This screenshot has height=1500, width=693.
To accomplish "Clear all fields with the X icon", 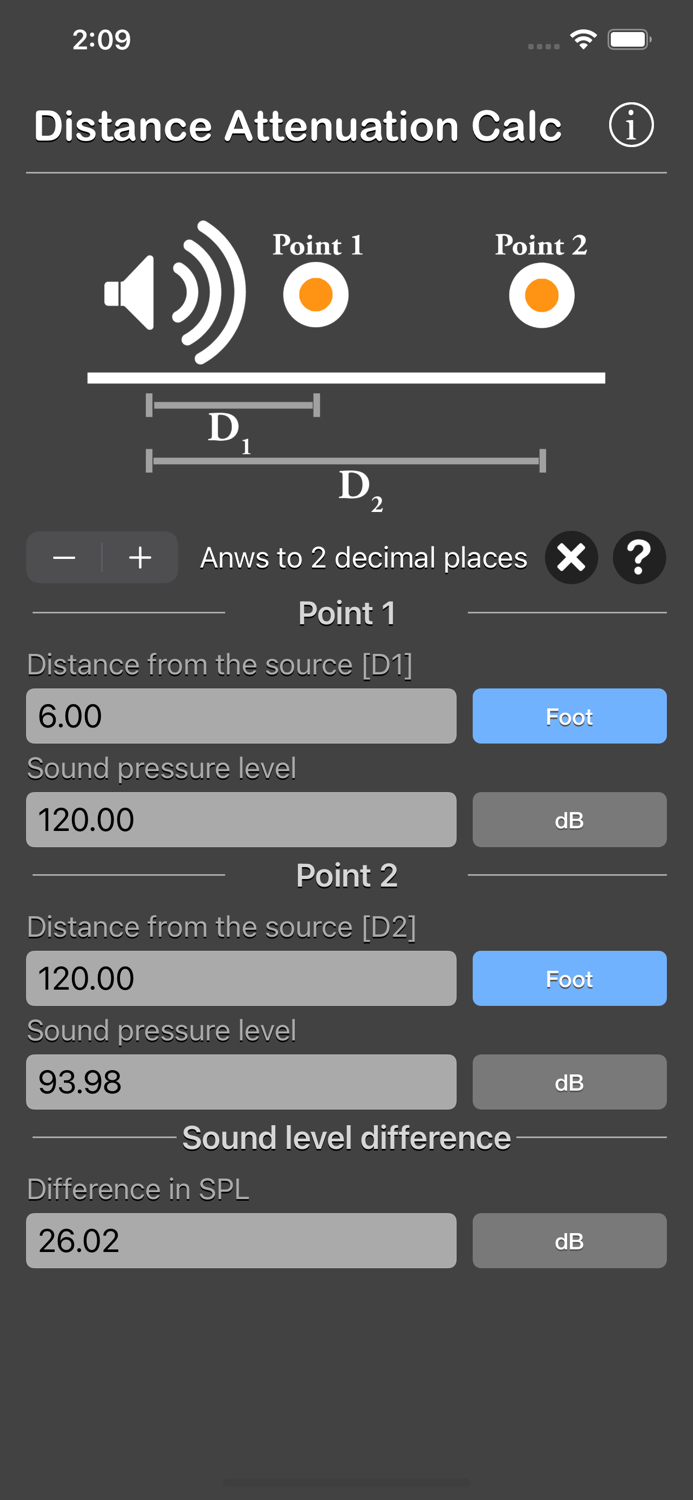I will (x=571, y=558).
